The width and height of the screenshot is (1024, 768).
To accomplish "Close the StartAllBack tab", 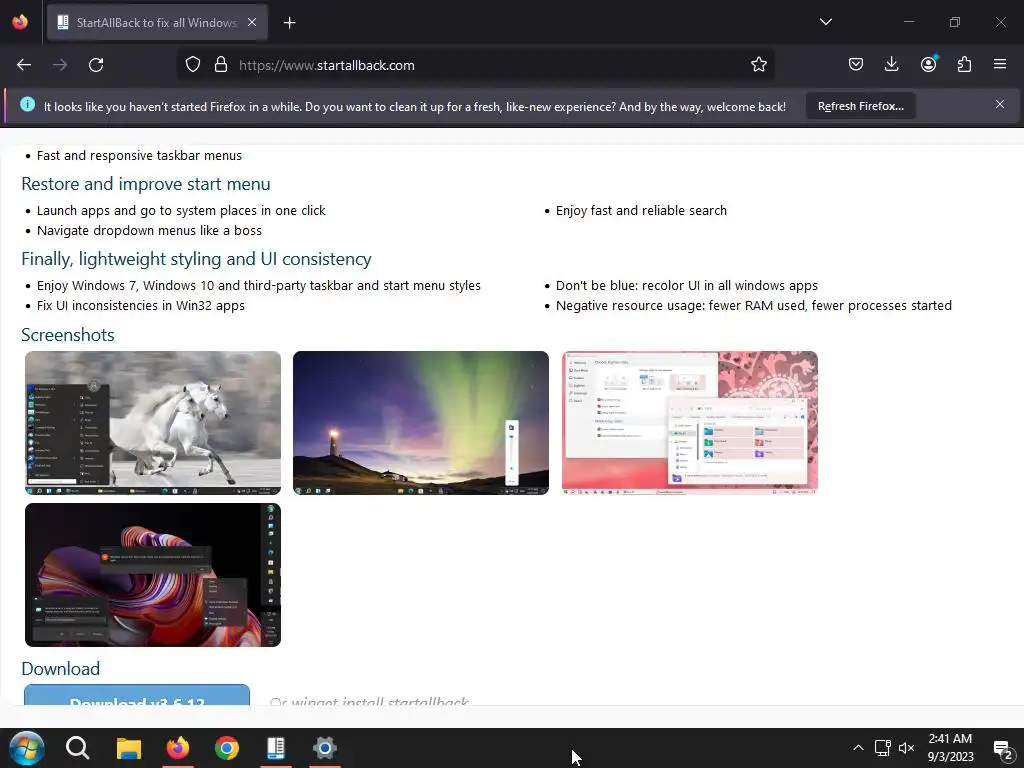I will (x=252, y=22).
